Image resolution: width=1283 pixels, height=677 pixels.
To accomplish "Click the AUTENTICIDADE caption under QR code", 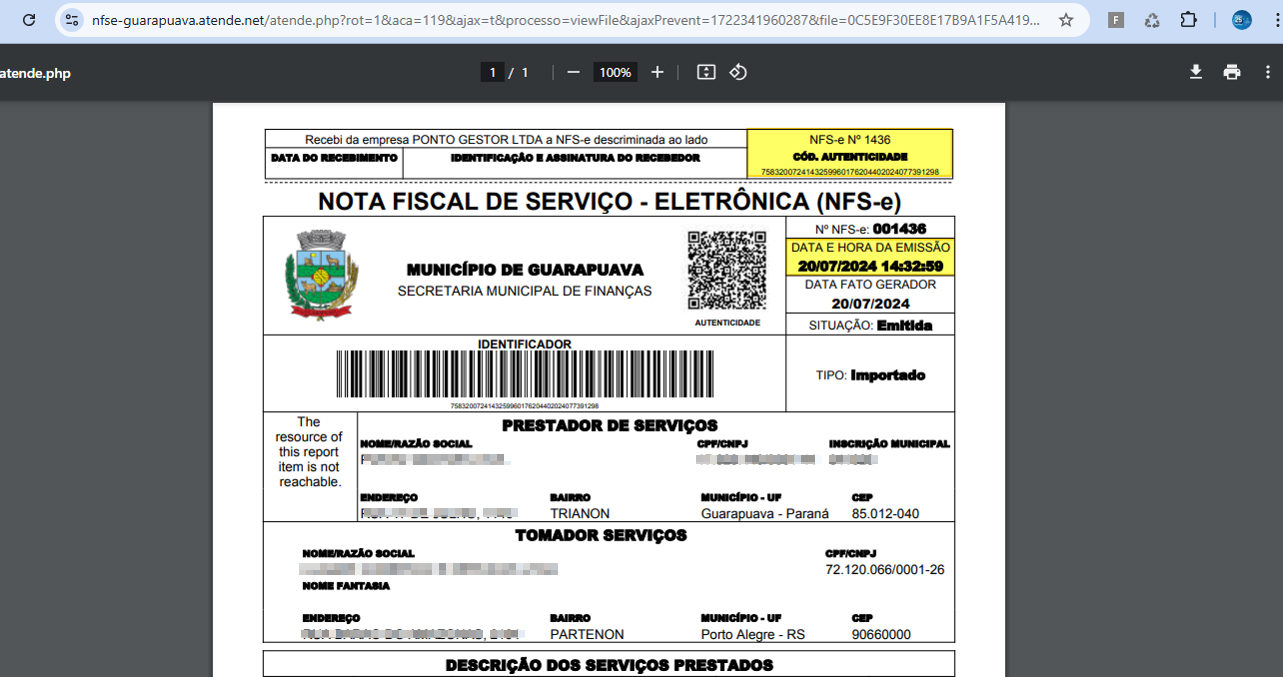I will (x=727, y=323).
